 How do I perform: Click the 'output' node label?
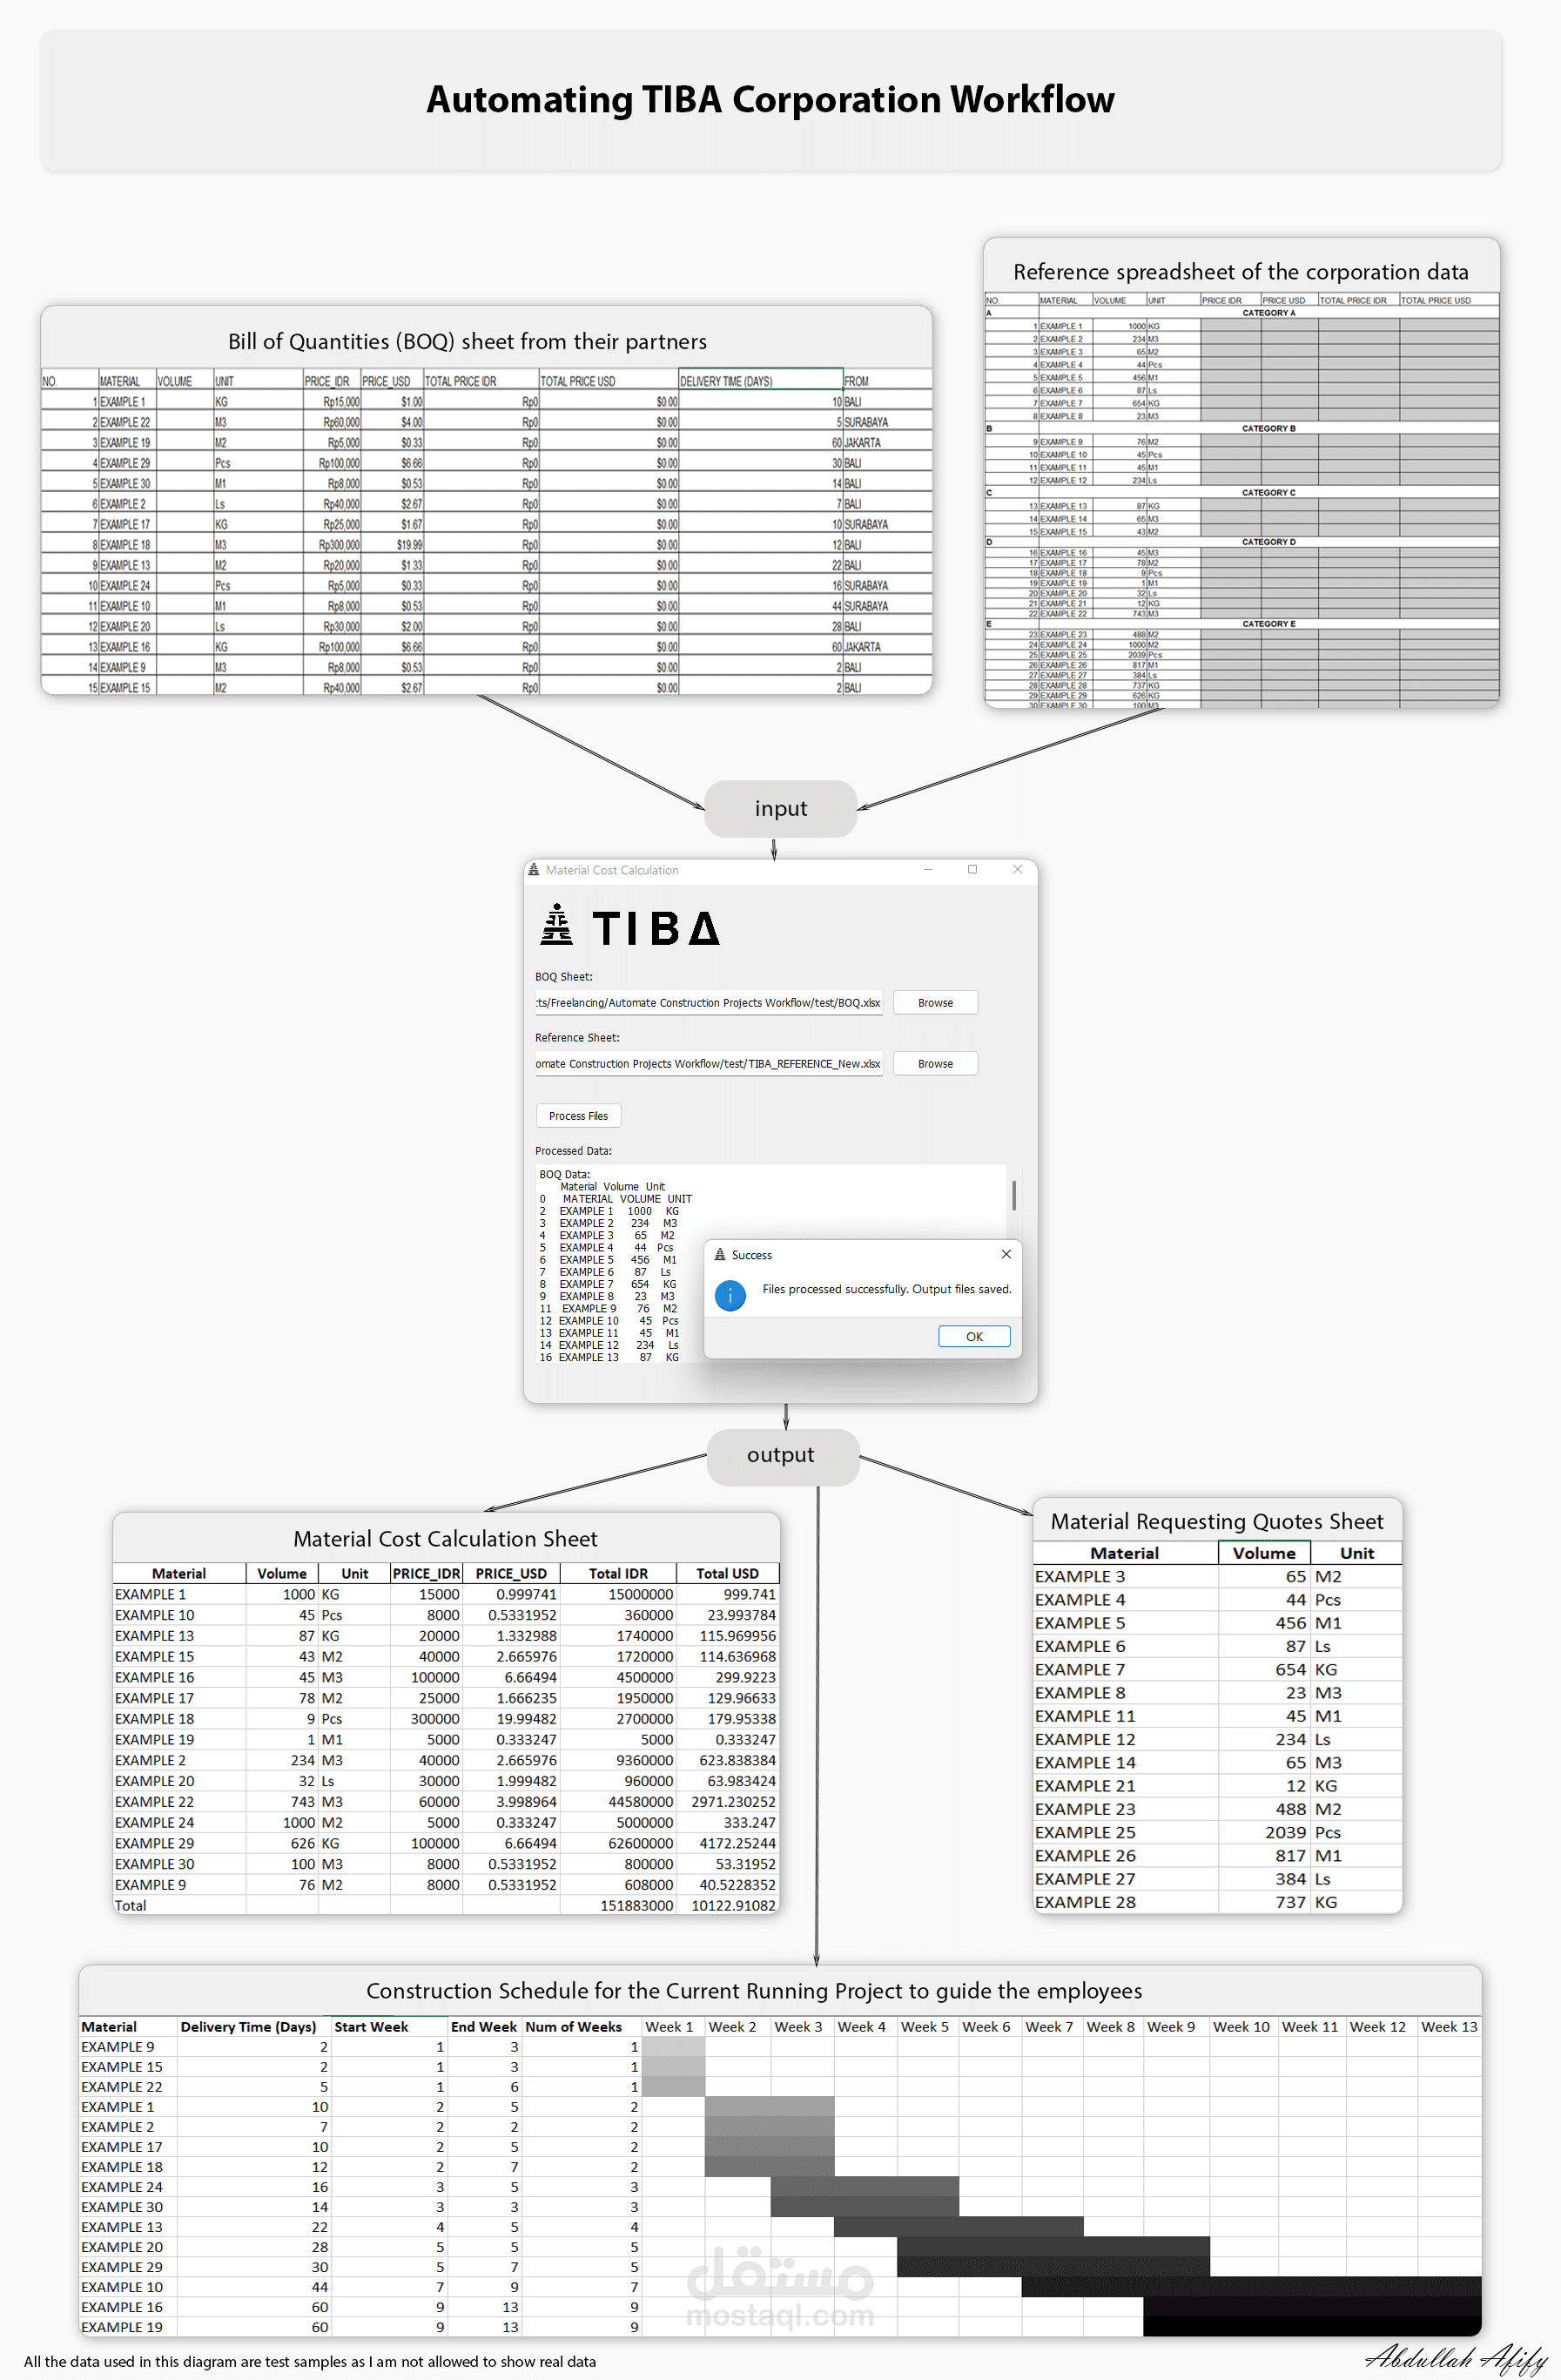point(781,1456)
